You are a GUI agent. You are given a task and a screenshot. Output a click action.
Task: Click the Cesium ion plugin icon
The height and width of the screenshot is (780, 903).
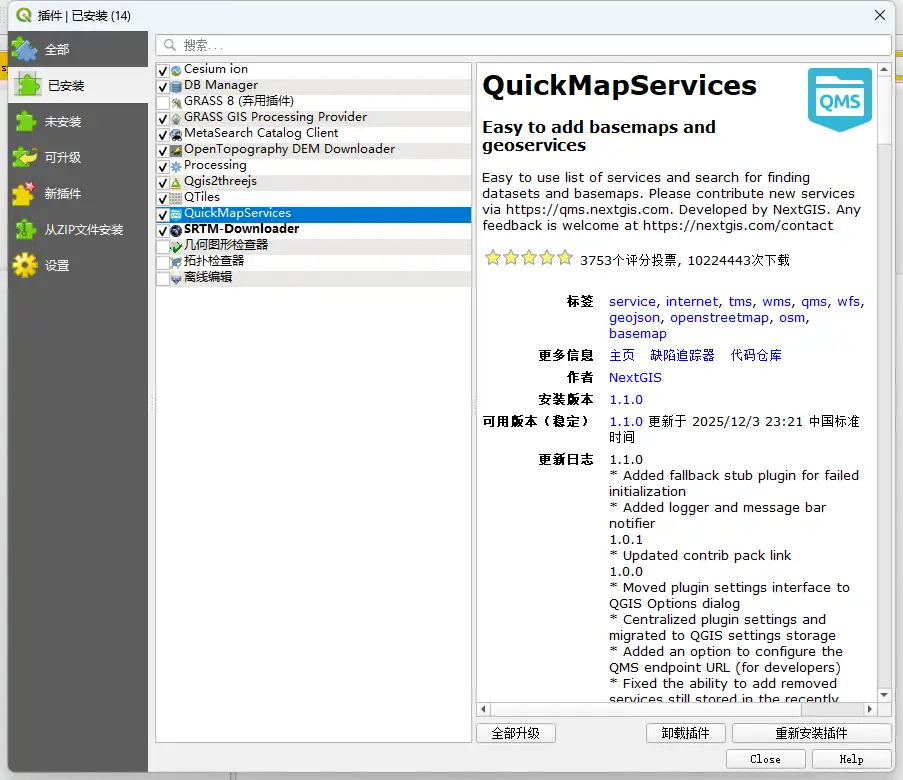[x=176, y=70]
